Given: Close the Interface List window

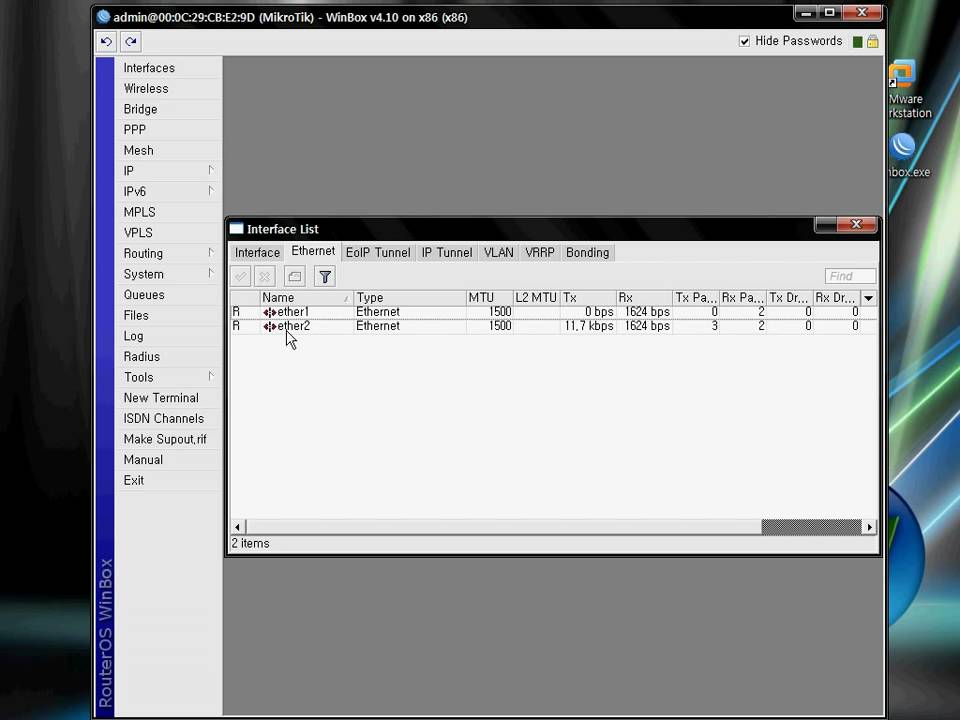Looking at the screenshot, I should click(857, 225).
